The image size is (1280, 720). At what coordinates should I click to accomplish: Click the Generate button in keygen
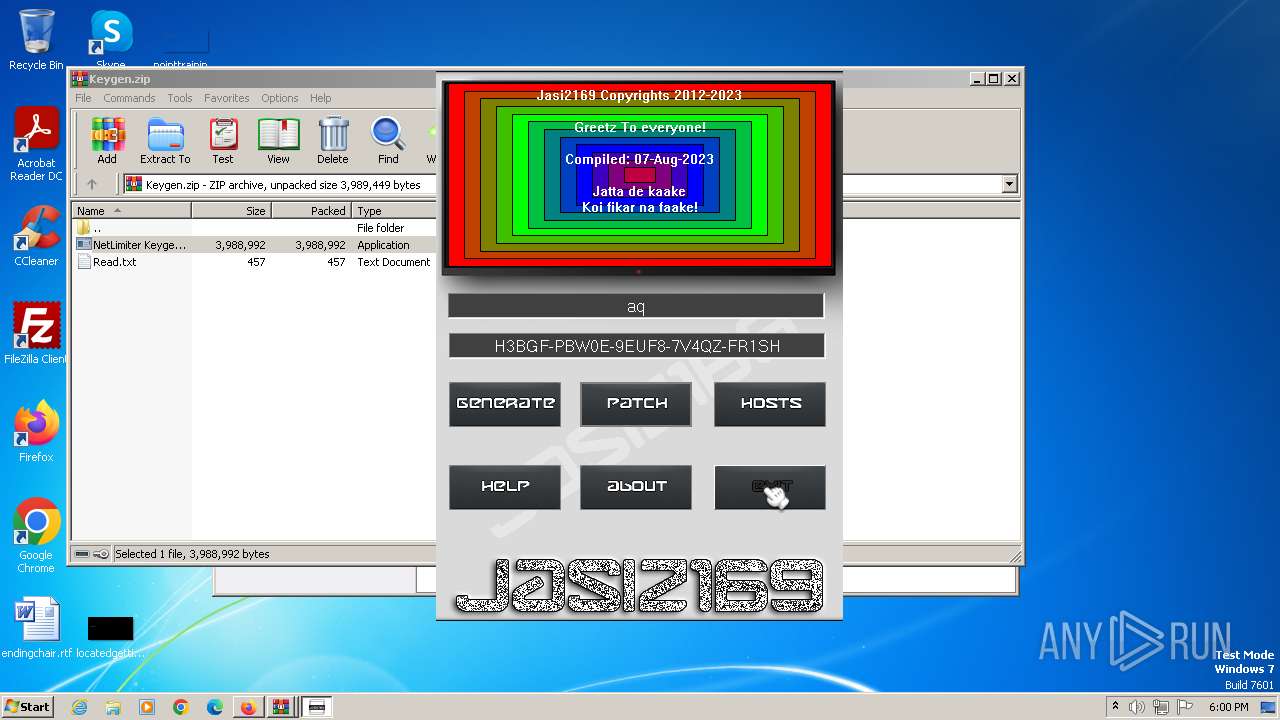click(x=505, y=404)
